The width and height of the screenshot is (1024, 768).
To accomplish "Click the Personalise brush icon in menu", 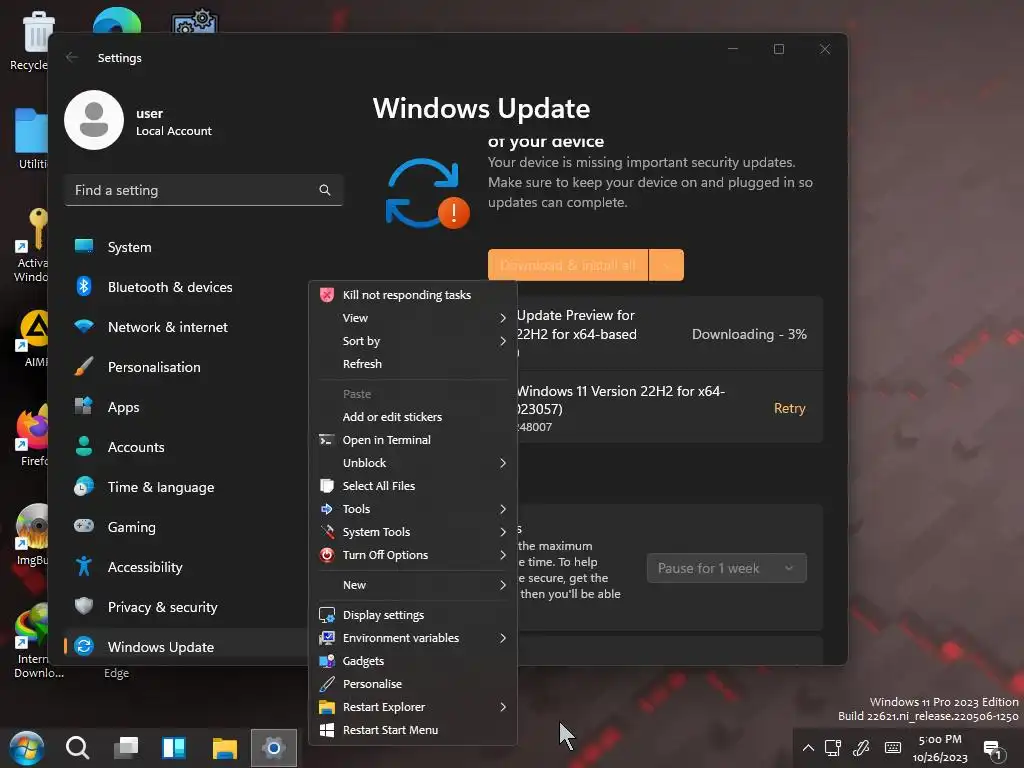I will (327, 684).
